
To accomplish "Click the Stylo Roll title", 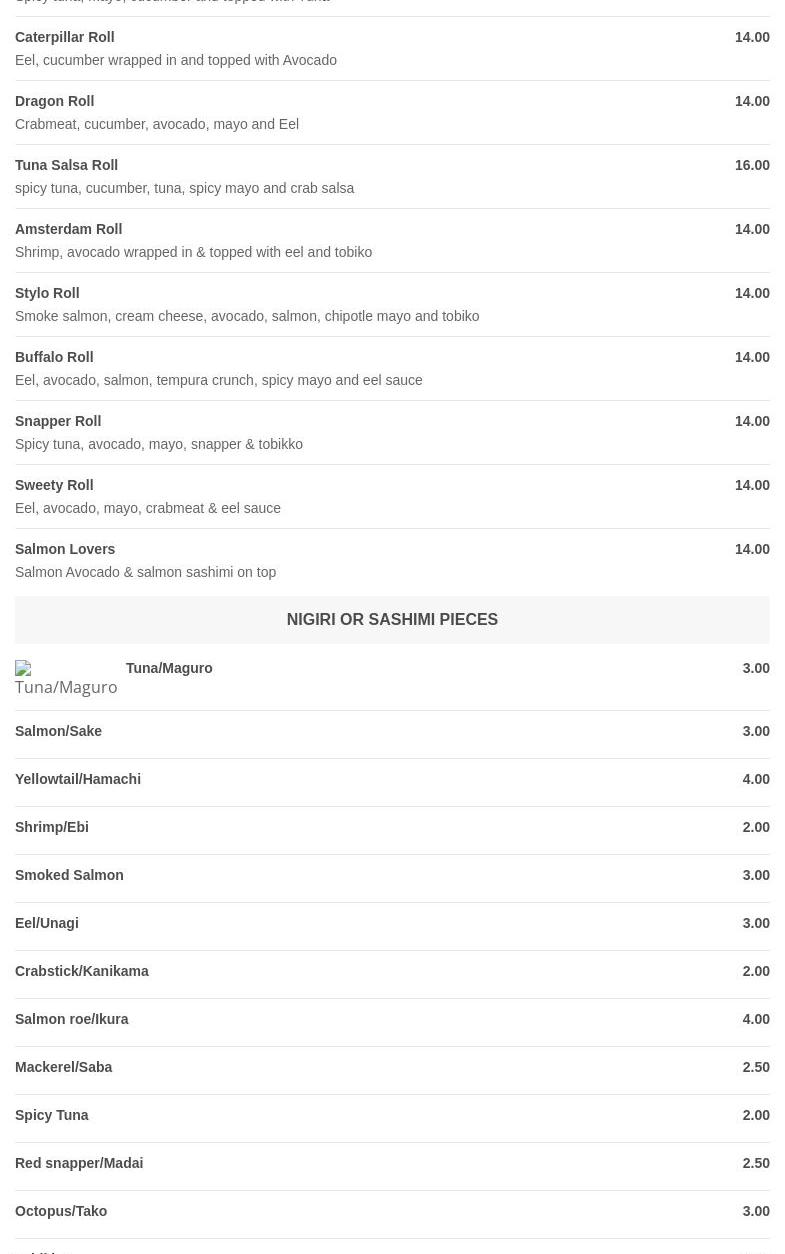I will (47, 293).
